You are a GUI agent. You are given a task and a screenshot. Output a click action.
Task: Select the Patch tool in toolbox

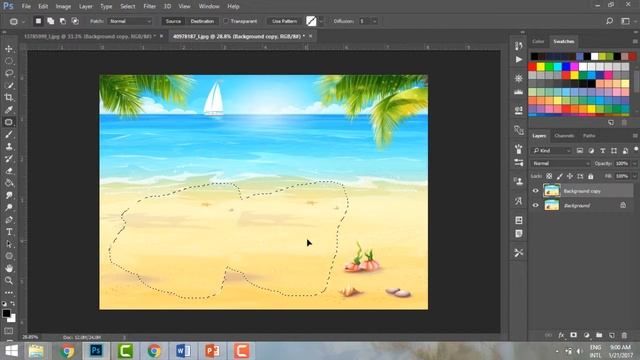9,122
